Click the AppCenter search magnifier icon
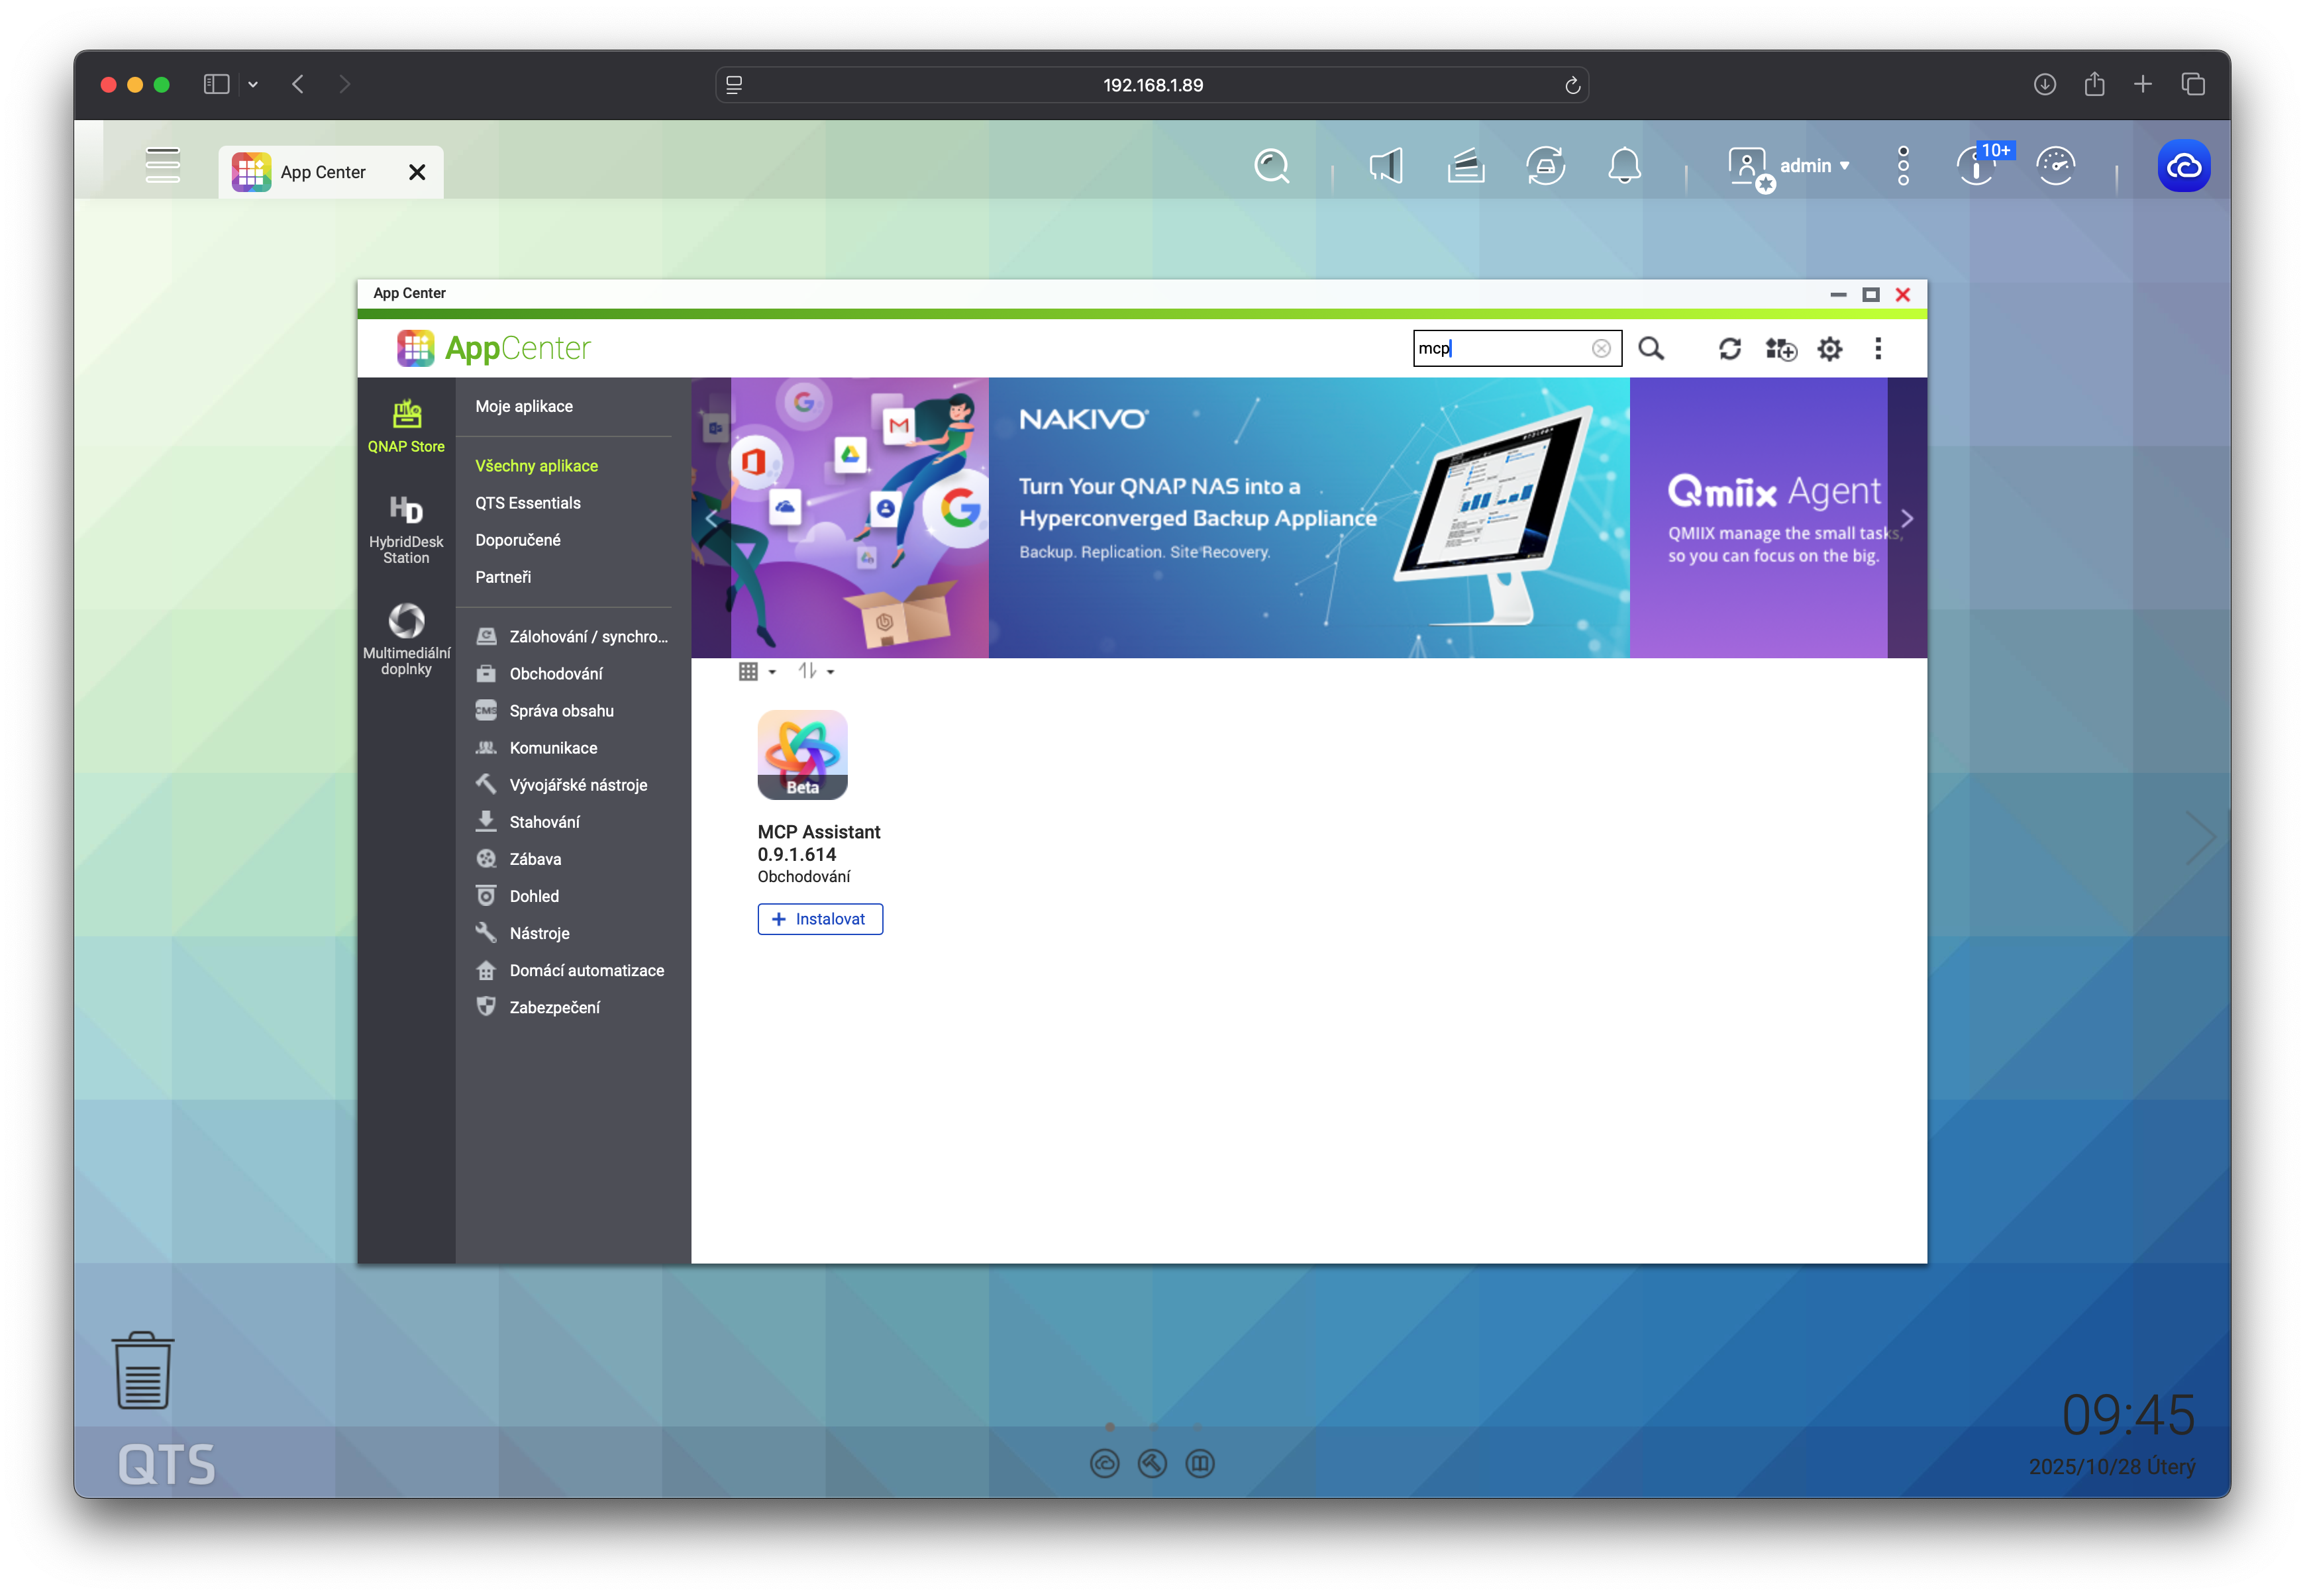Image resolution: width=2305 pixels, height=1596 pixels. coord(1651,348)
